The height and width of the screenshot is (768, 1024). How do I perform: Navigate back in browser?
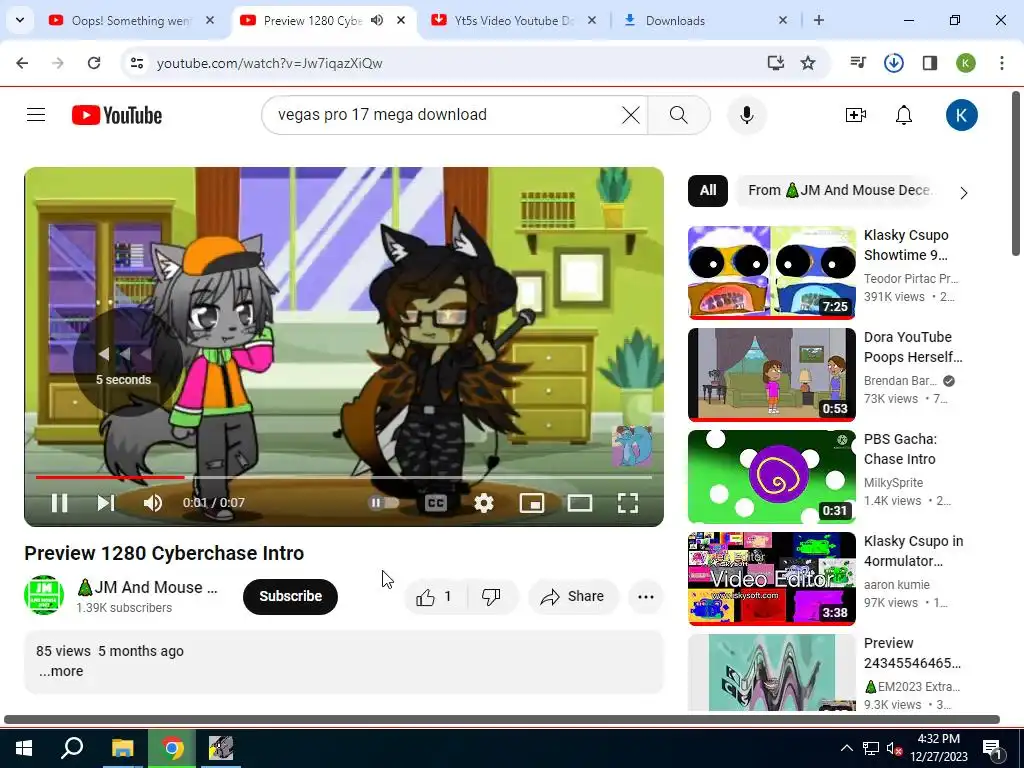22,63
